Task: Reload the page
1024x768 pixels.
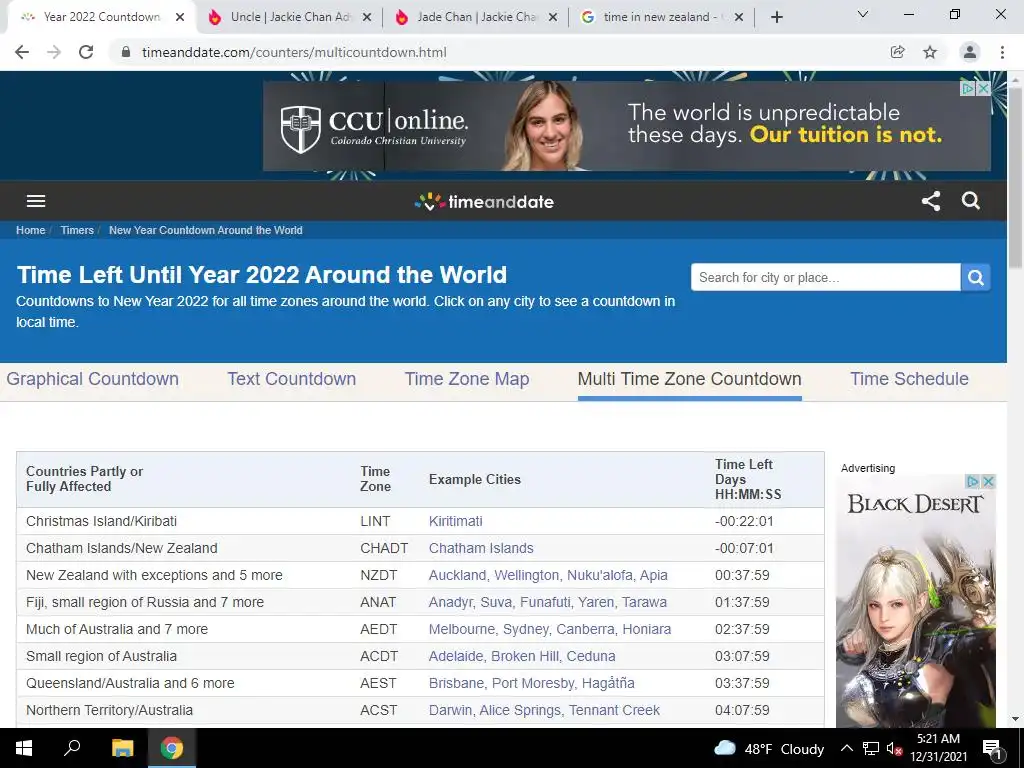Action: point(86,52)
